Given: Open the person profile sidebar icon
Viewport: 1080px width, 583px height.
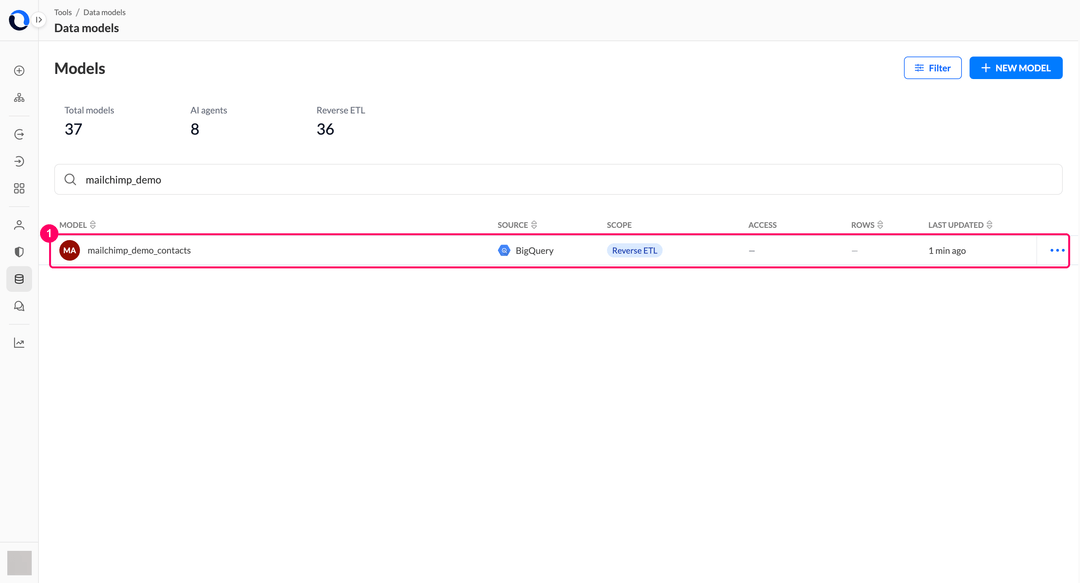Looking at the screenshot, I should coord(19,225).
